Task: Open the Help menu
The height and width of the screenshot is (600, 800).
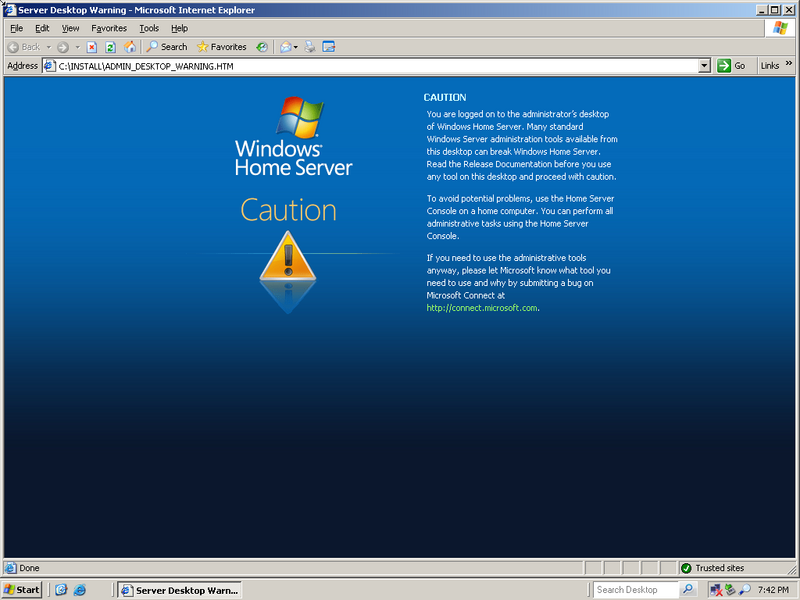Action: tap(179, 28)
